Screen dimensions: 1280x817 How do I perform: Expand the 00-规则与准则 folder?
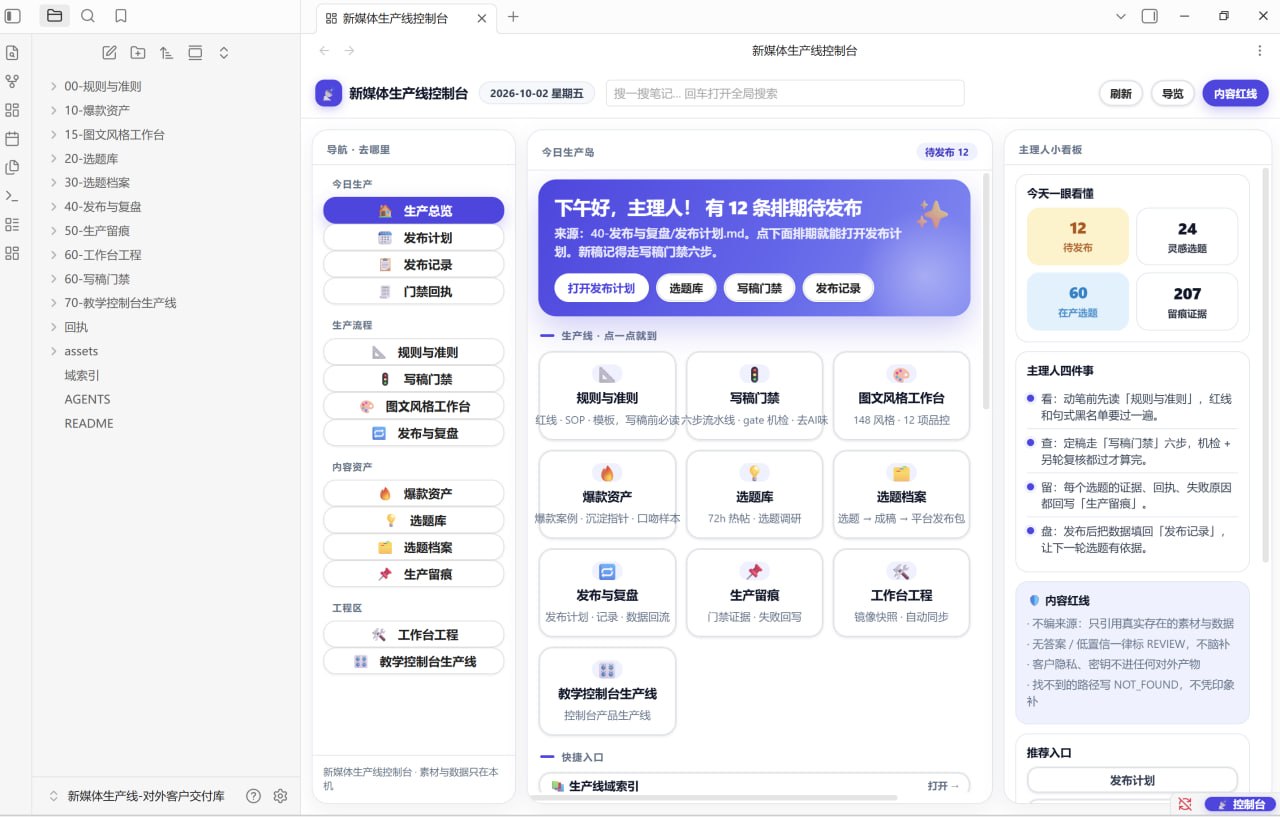(53, 86)
